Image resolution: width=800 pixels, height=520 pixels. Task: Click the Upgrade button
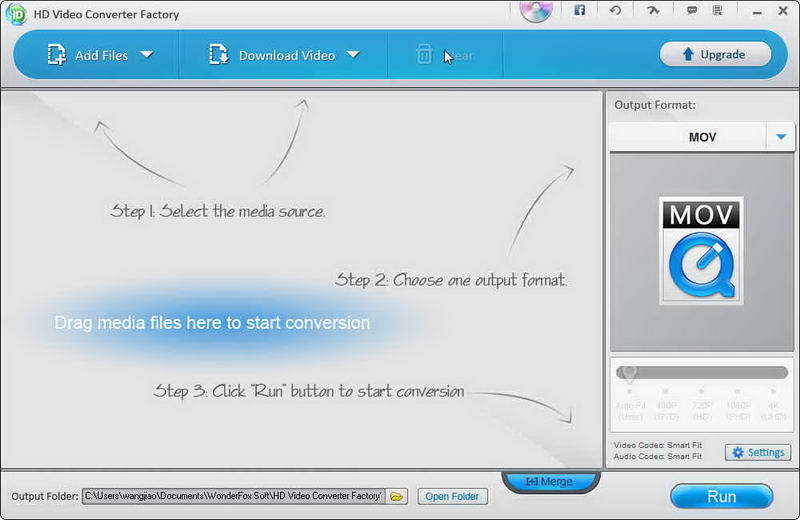pos(715,54)
